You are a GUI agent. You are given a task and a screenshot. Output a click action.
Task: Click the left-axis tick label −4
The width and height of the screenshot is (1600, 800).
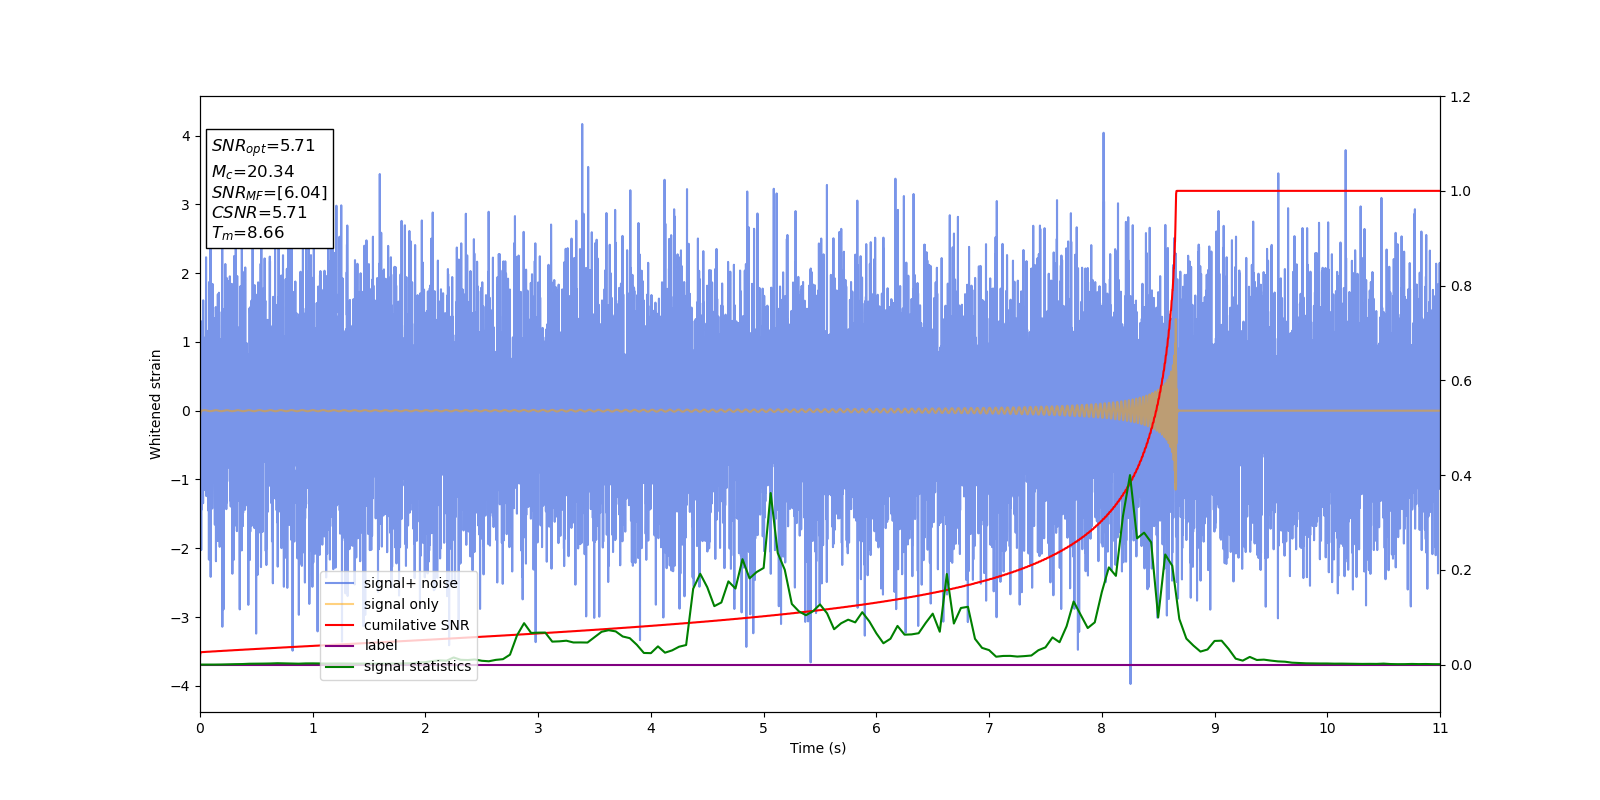(180, 686)
